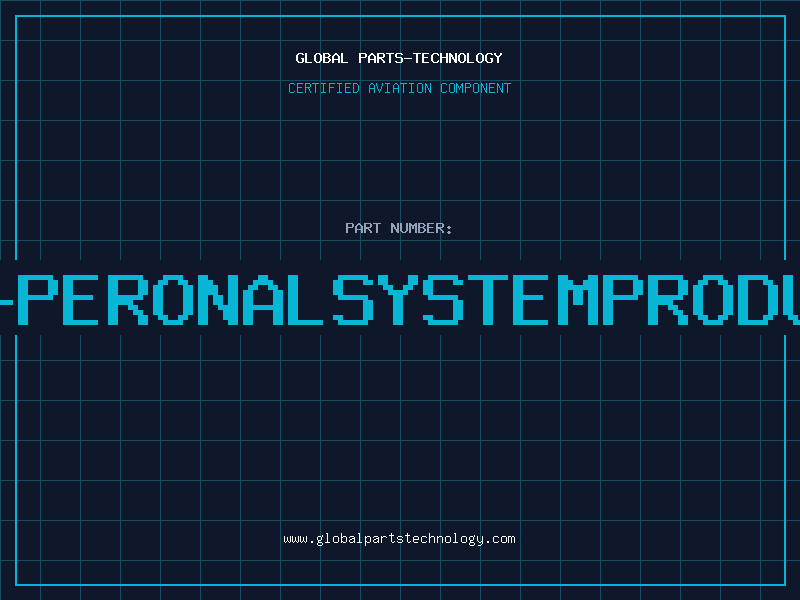Viewport: 800px width, 600px height.
Task: Open the www.globalpartstechnology.com link
Action: tap(399, 539)
